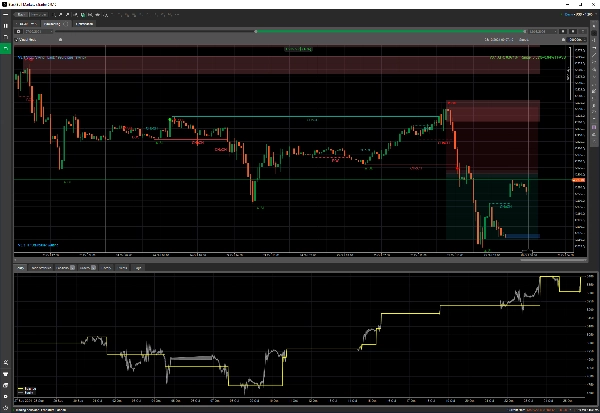Select the green highlighted left sidebar icon
600x413 pixels.
click(x=5, y=48)
